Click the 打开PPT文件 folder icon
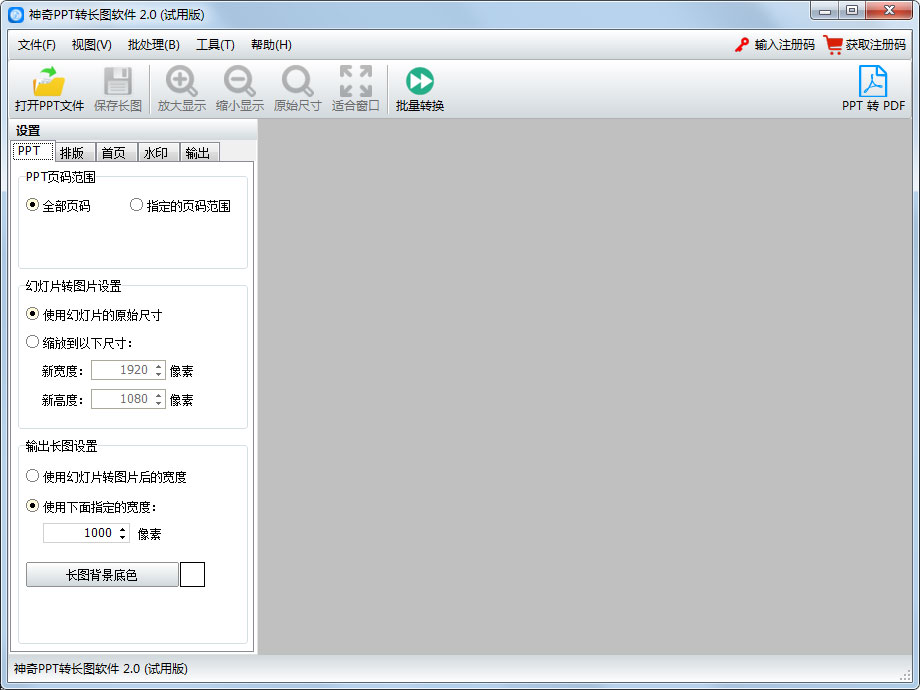This screenshot has height=690, width=920. tap(49, 82)
